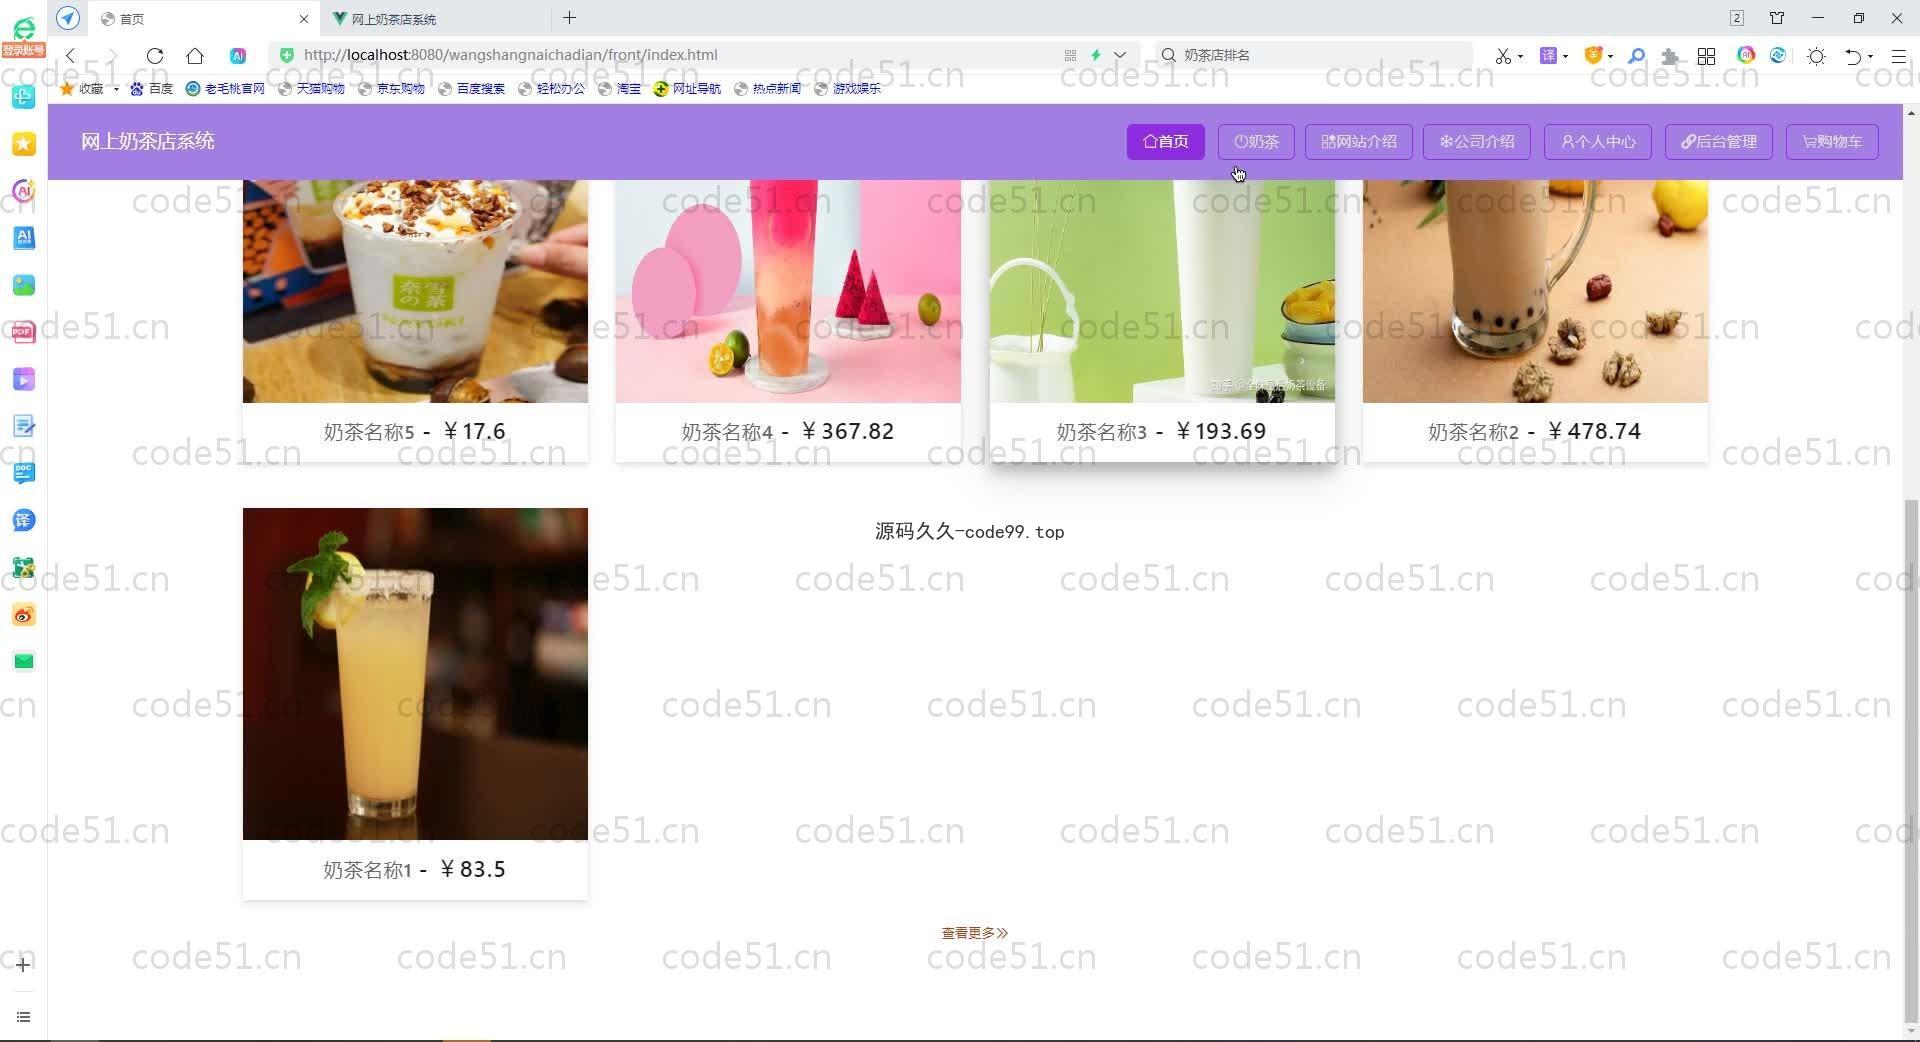Open the QR code icon in address bar
The image size is (1920, 1042).
pyautogui.click(x=1070, y=55)
